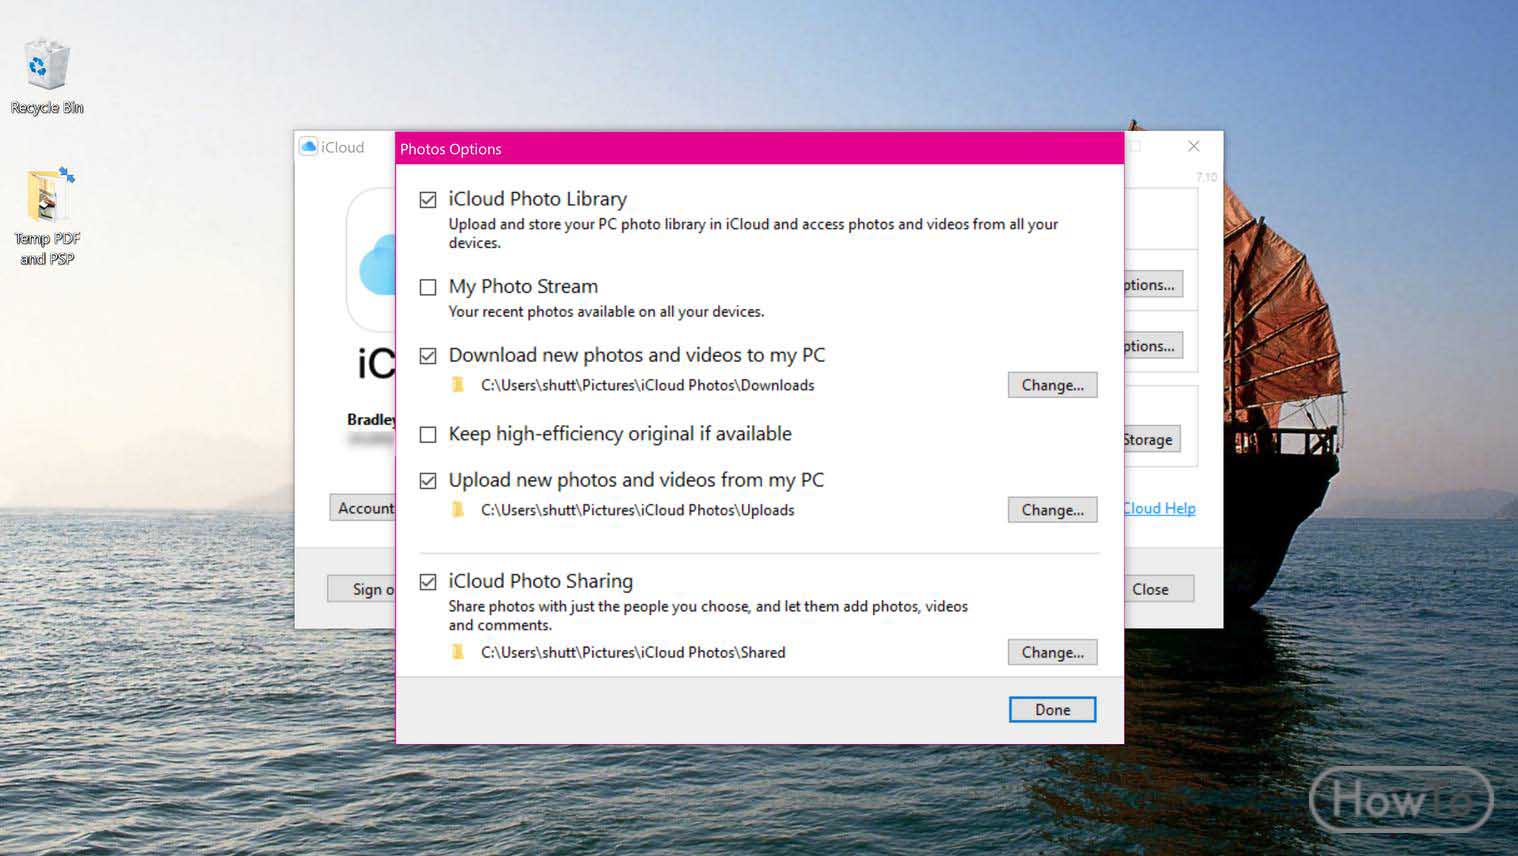Change the Downloads folder location
The width and height of the screenshot is (1518, 856).
[x=1052, y=385]
